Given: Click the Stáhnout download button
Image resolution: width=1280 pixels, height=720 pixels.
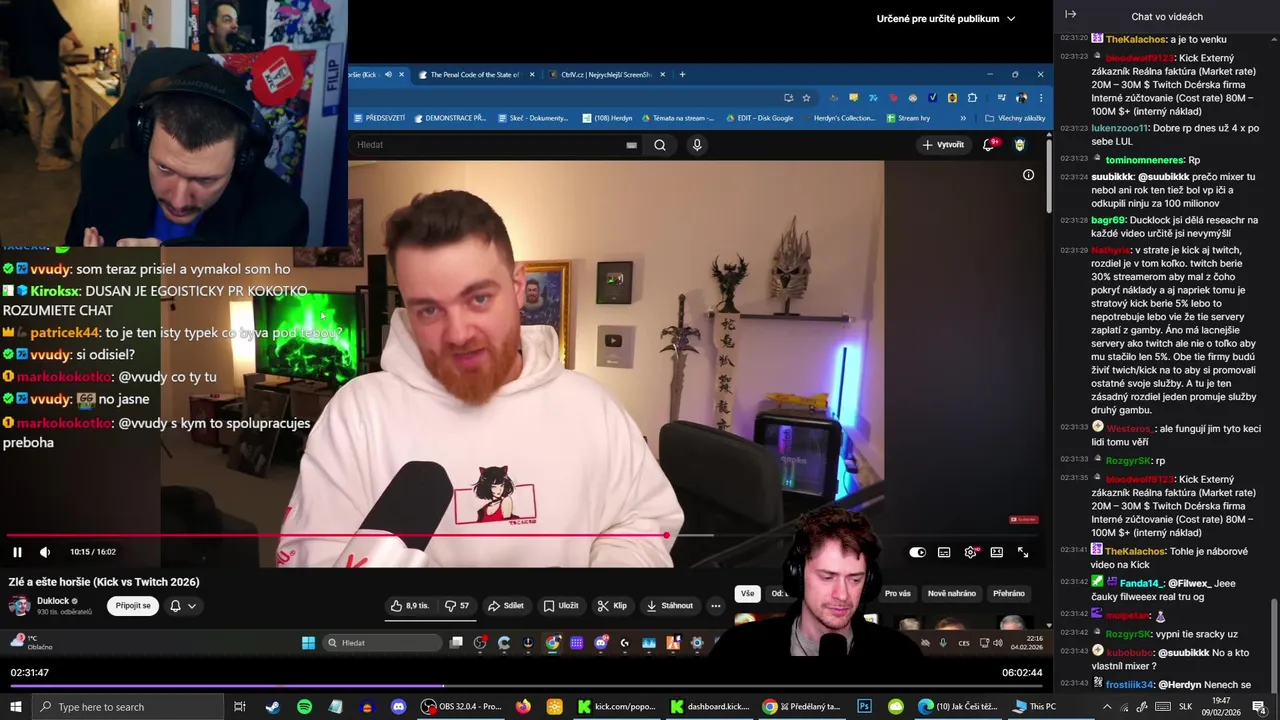Looking at the screenshot, I should click(x=670, y=606).
